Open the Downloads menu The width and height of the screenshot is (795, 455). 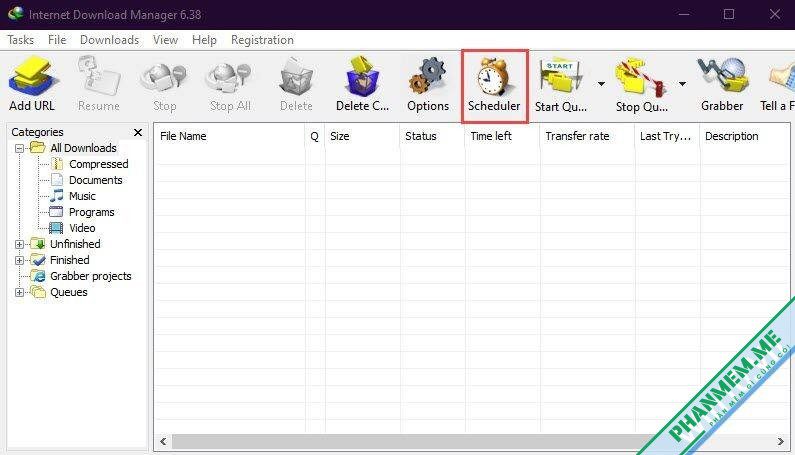click(110, 40)
